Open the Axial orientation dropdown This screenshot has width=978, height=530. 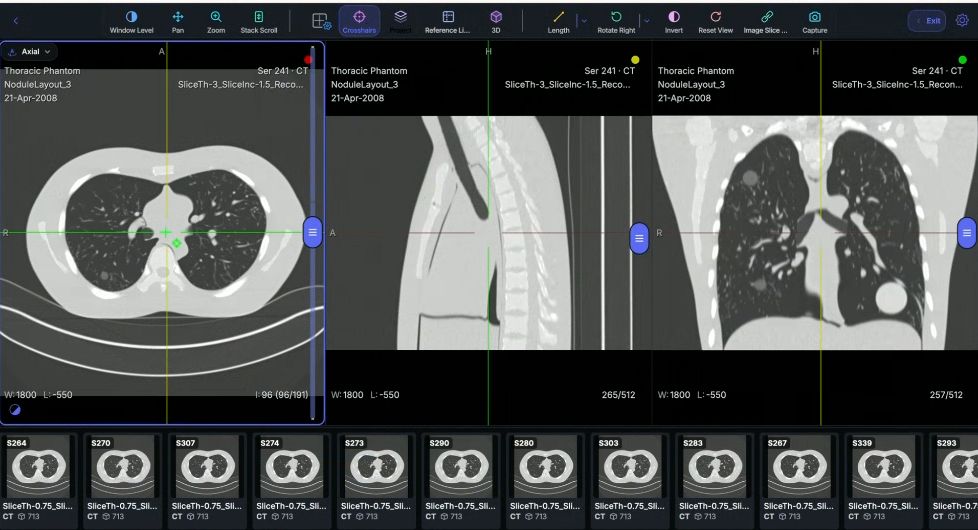click(30, 52)
